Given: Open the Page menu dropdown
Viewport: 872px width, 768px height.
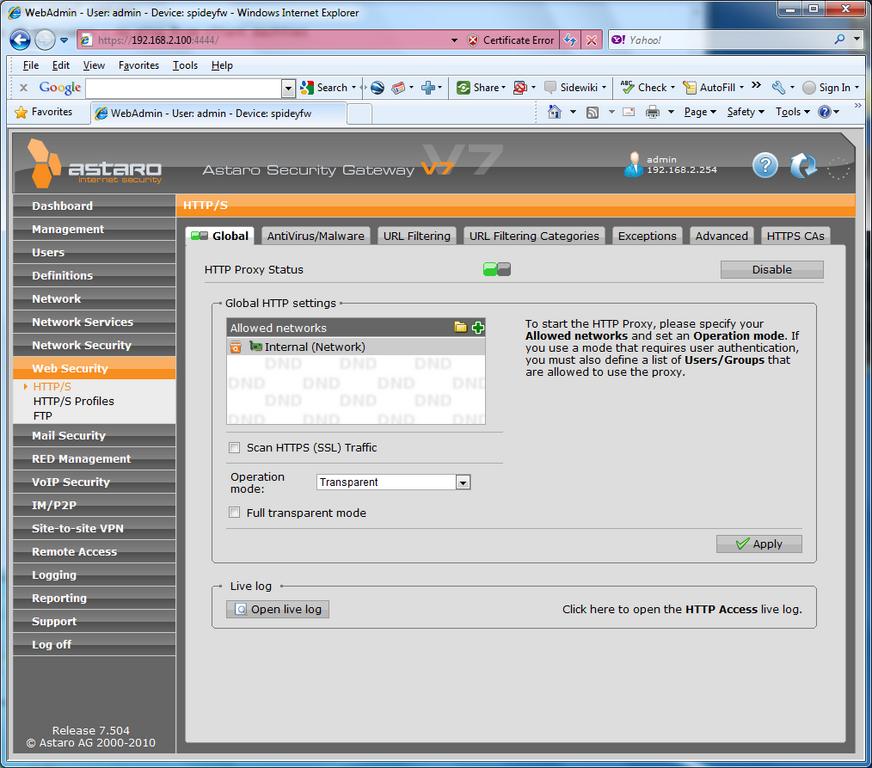Looking at the screenshot, I should pyautogui.click(x=700, y=112).
